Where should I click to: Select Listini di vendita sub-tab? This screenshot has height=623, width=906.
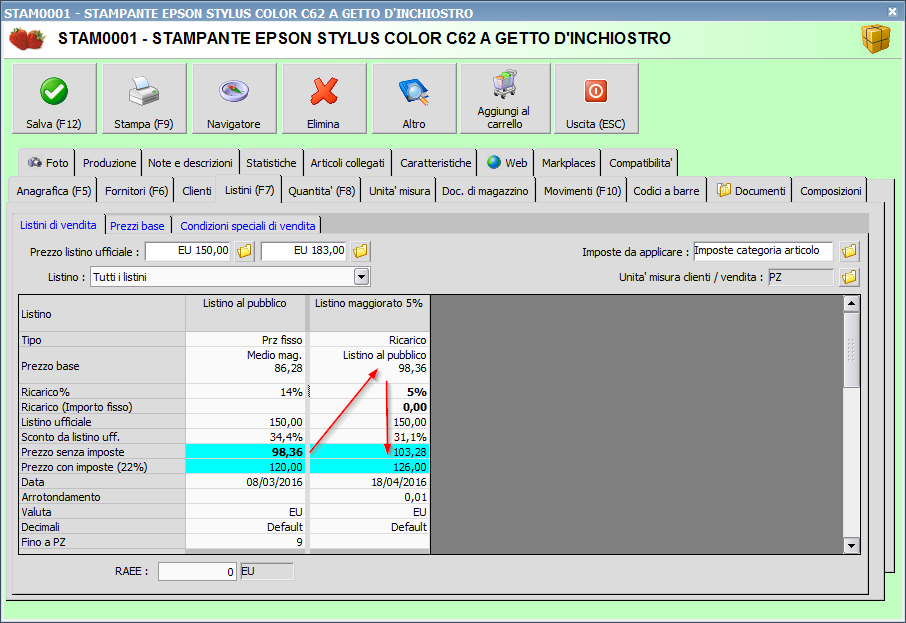[x=58, y=225]
